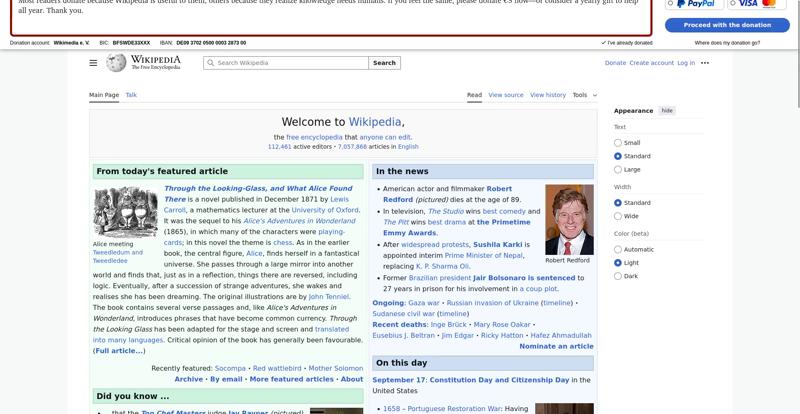Set text size to Large
Image resolution: width=800 pixels, height=414 pixels.
point(618,169)
